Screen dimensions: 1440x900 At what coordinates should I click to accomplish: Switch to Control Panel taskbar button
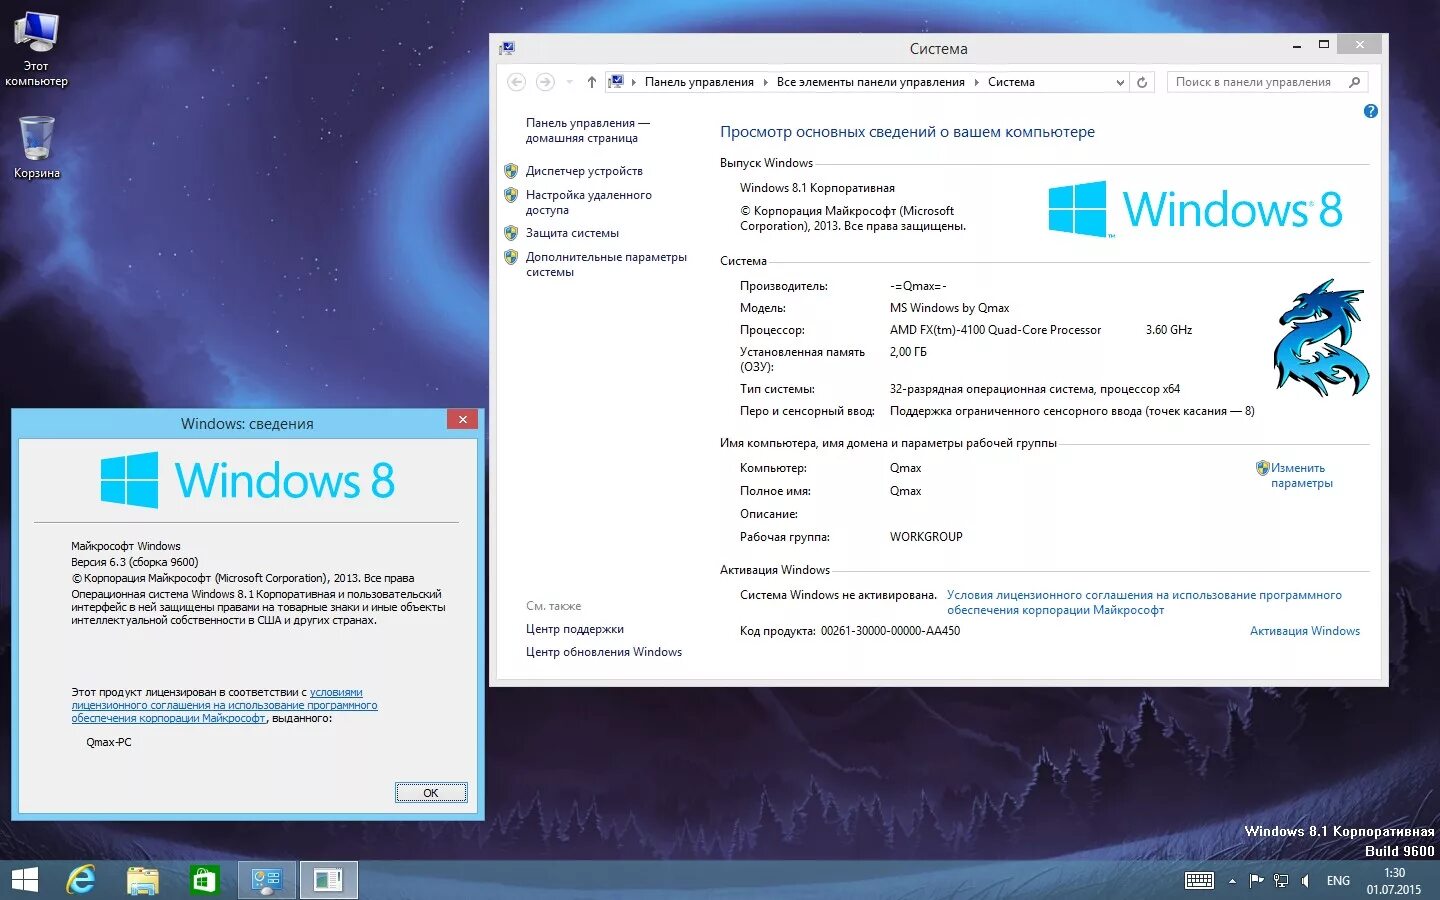click(x=267, y=880)
